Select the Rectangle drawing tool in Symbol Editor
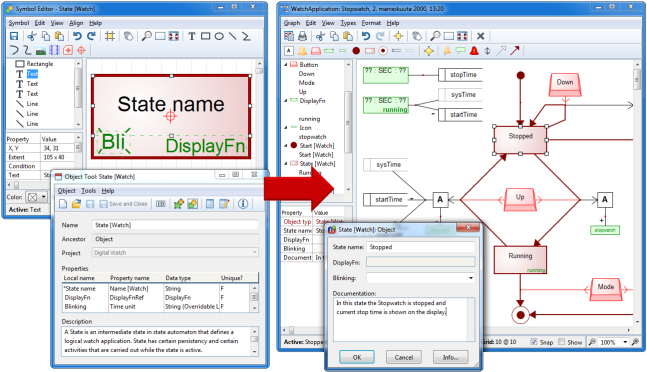Image resolution: width=647 pixels, height=372 pixels. pyautogui.click(x=205, y=36)
